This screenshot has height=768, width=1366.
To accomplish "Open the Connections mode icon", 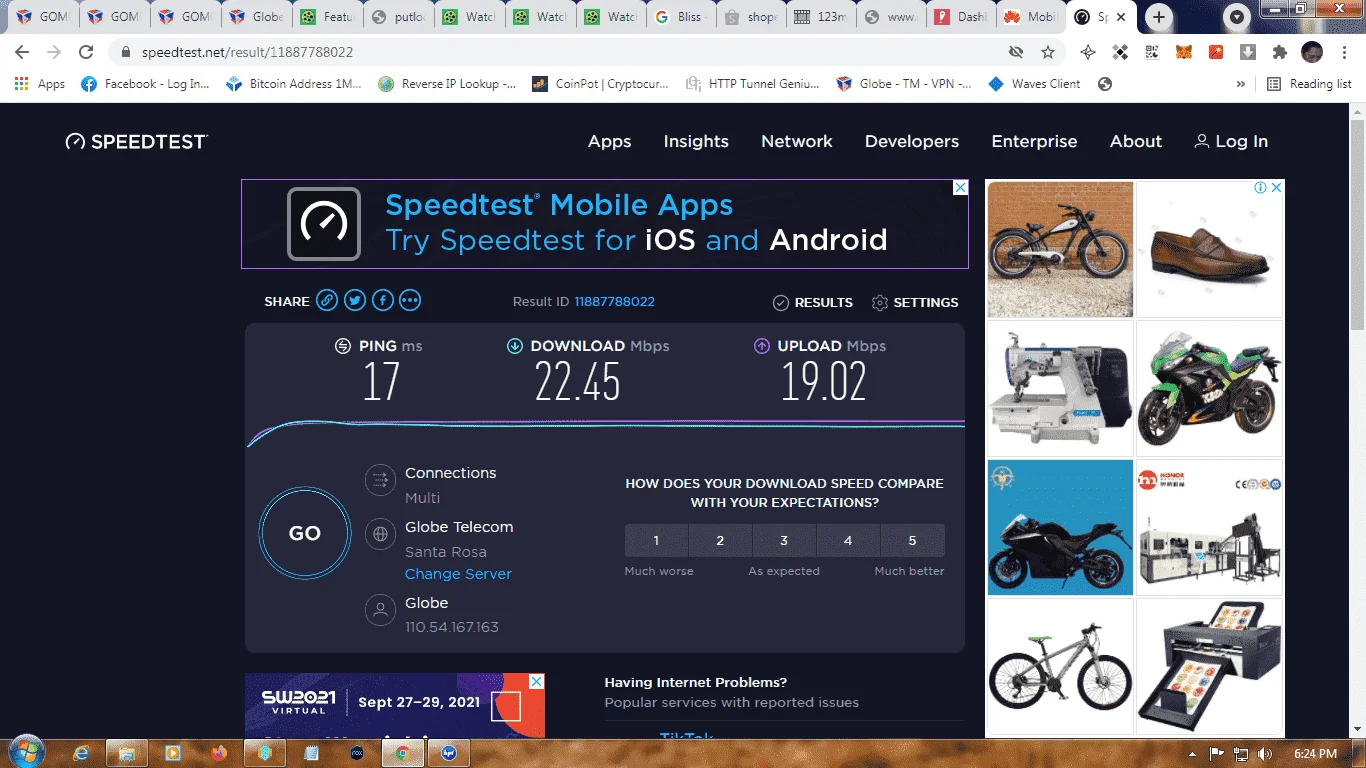I will pos(380,480).
